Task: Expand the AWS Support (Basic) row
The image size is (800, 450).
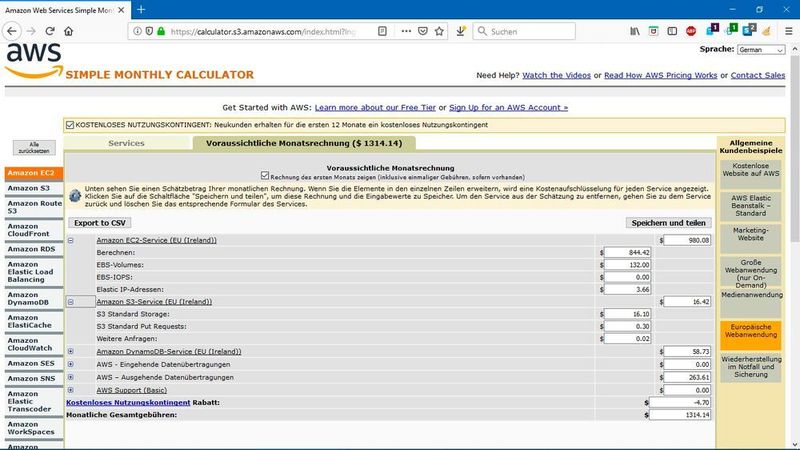Action: [70, 390]
